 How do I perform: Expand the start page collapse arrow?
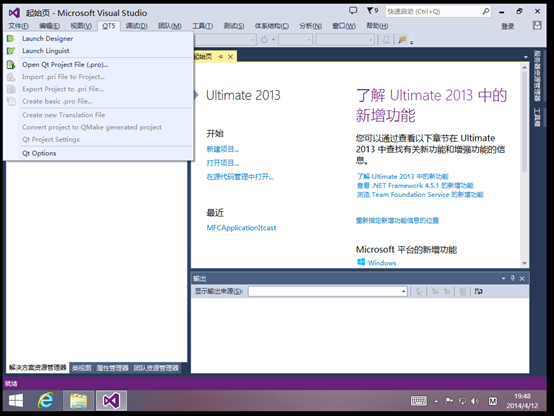(196, 95)
